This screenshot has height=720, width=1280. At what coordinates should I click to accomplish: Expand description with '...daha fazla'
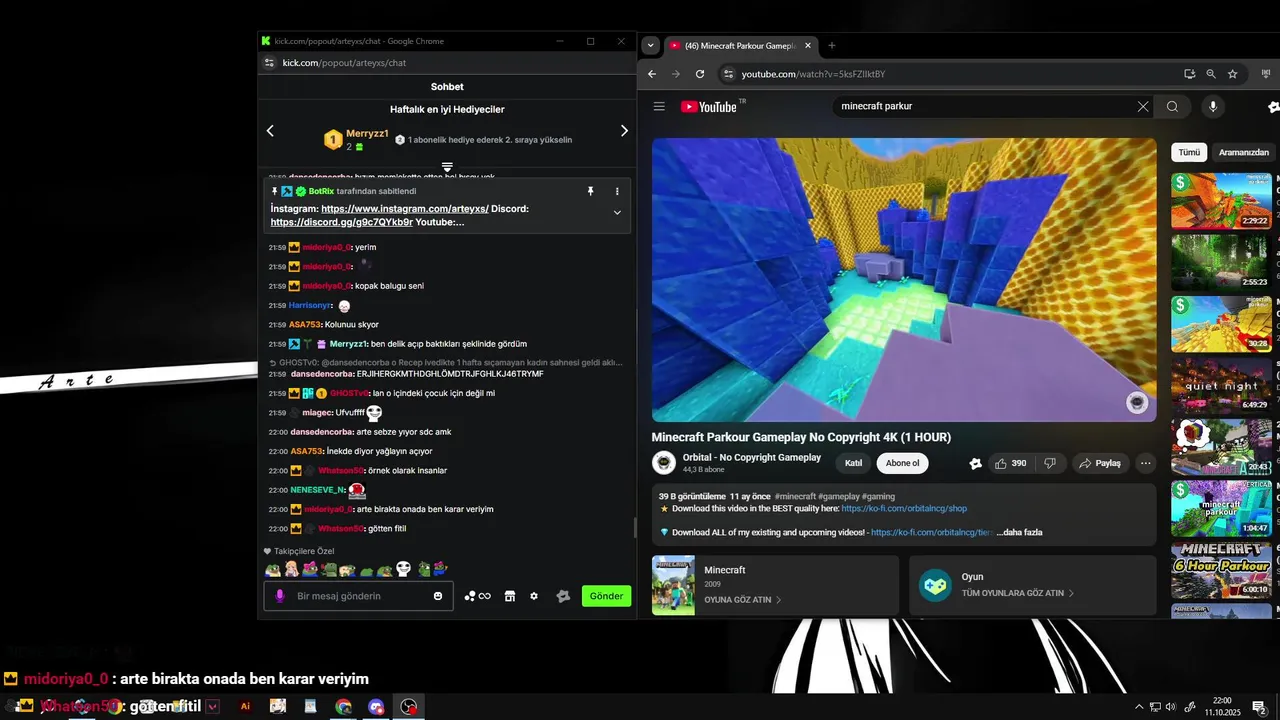(x=1020, y=532)
